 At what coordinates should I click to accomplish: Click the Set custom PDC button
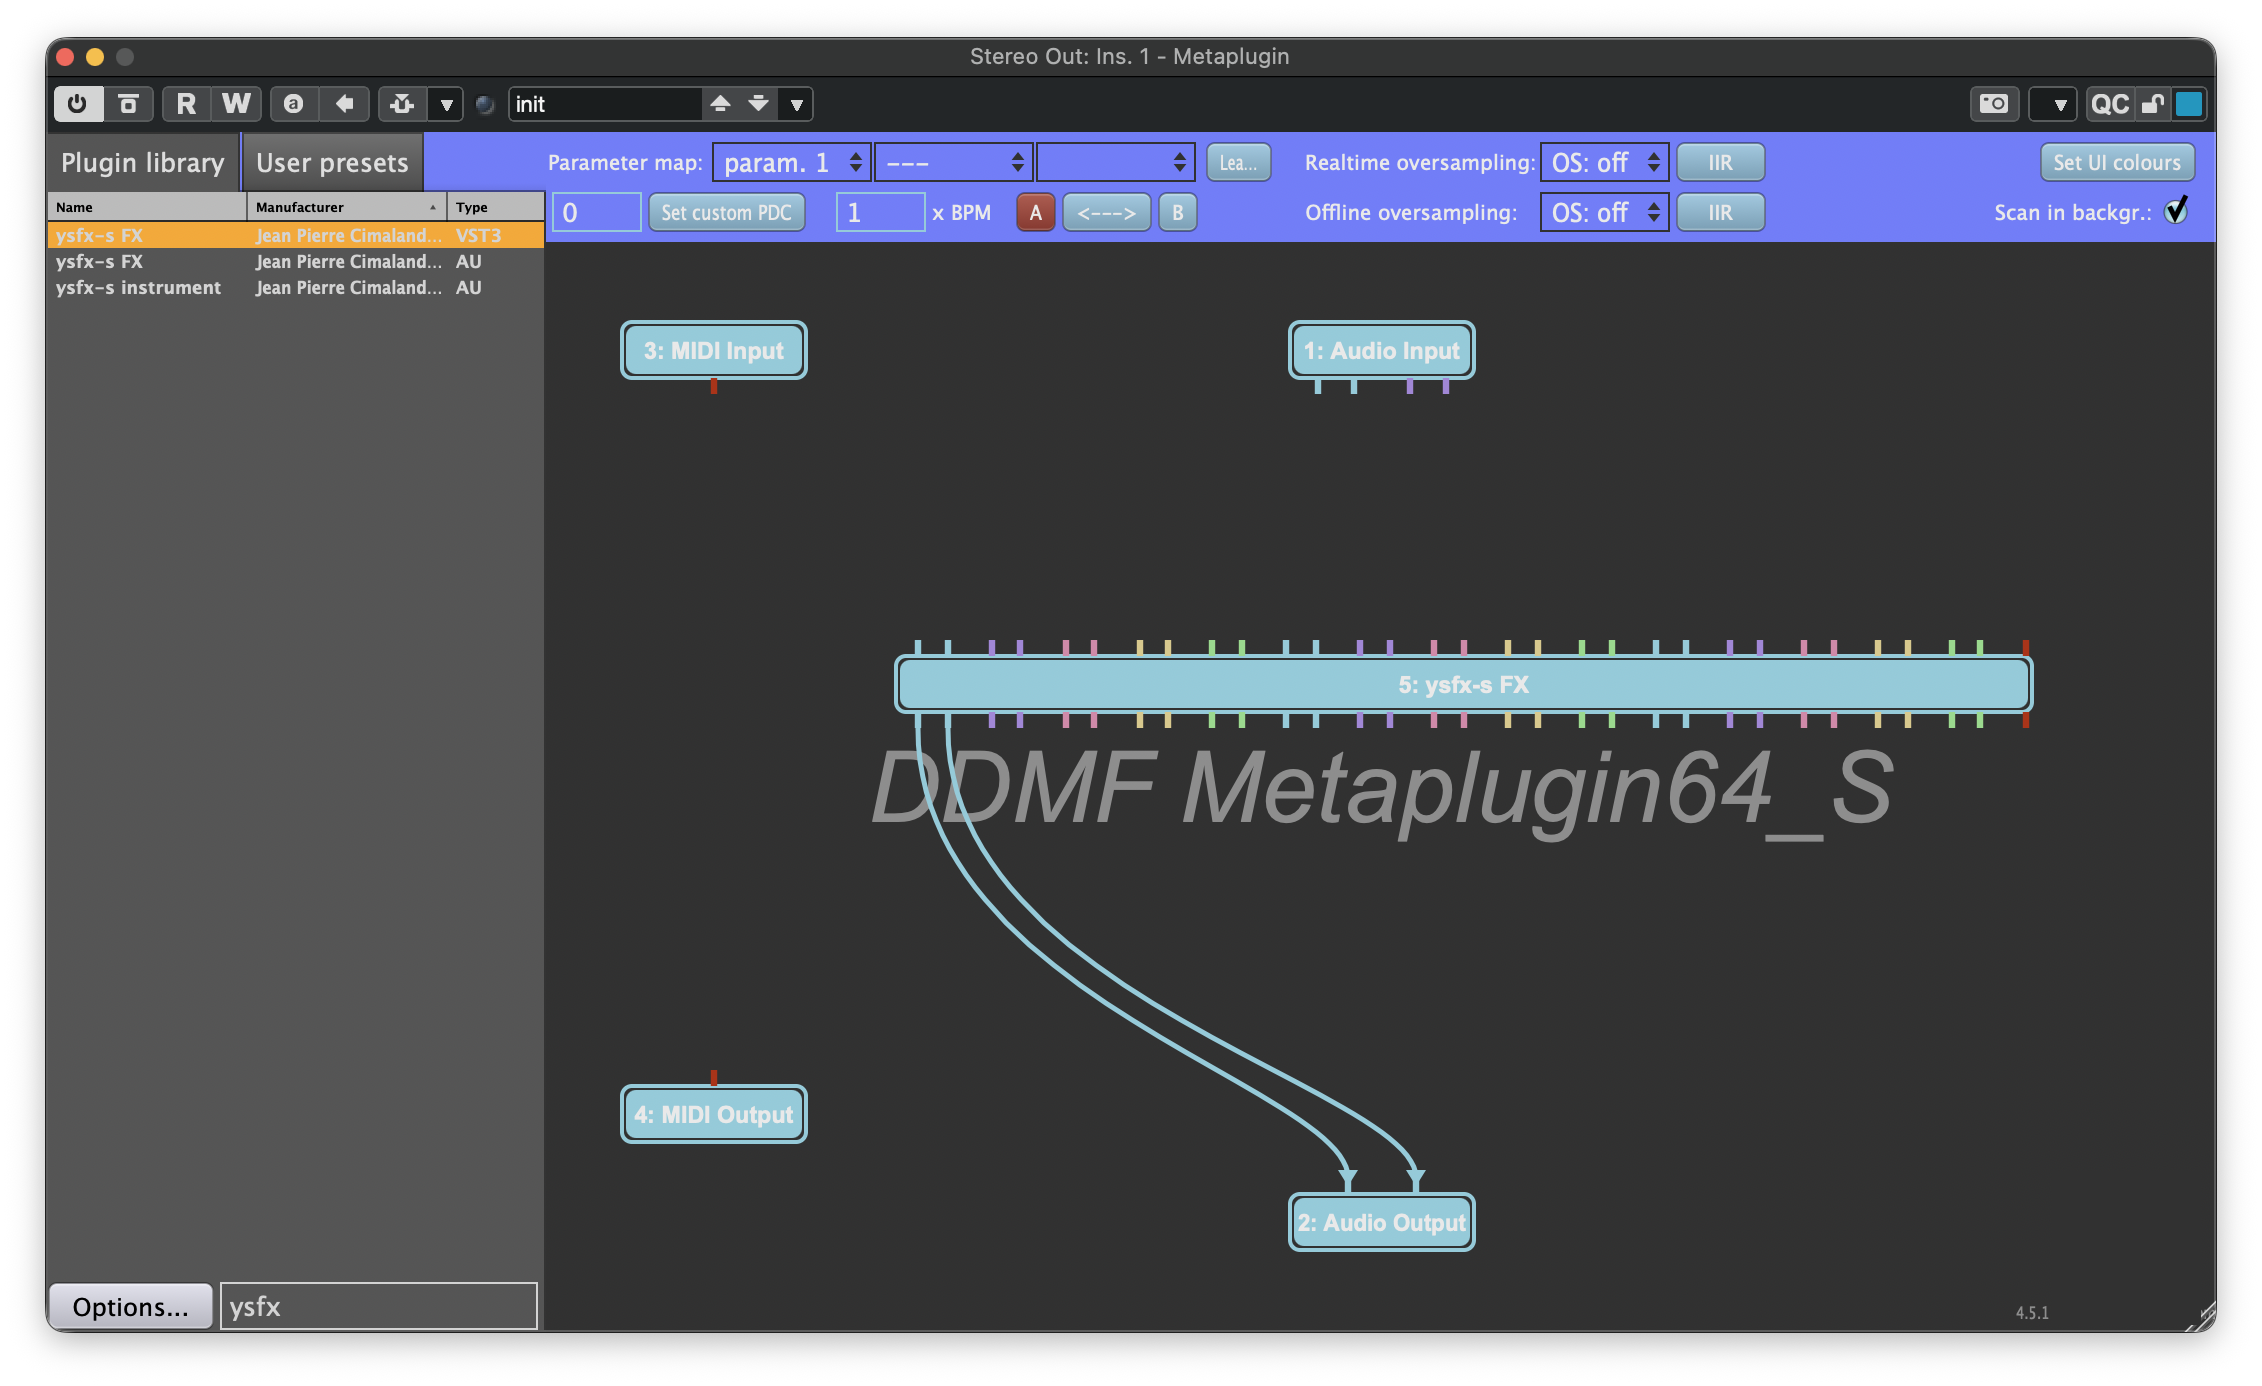click(x=726, y=212)
